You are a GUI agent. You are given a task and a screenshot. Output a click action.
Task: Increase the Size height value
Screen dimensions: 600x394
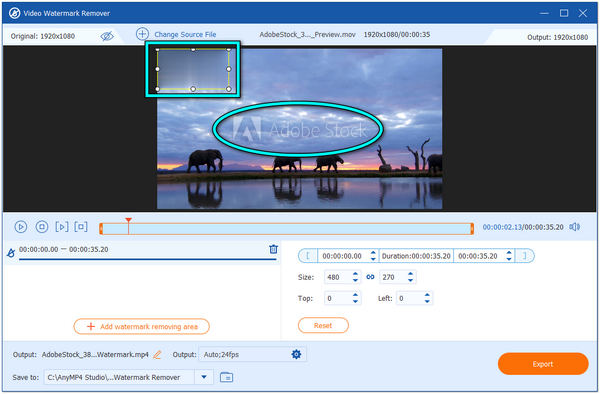pyautogui.click(x=411, y=274)
